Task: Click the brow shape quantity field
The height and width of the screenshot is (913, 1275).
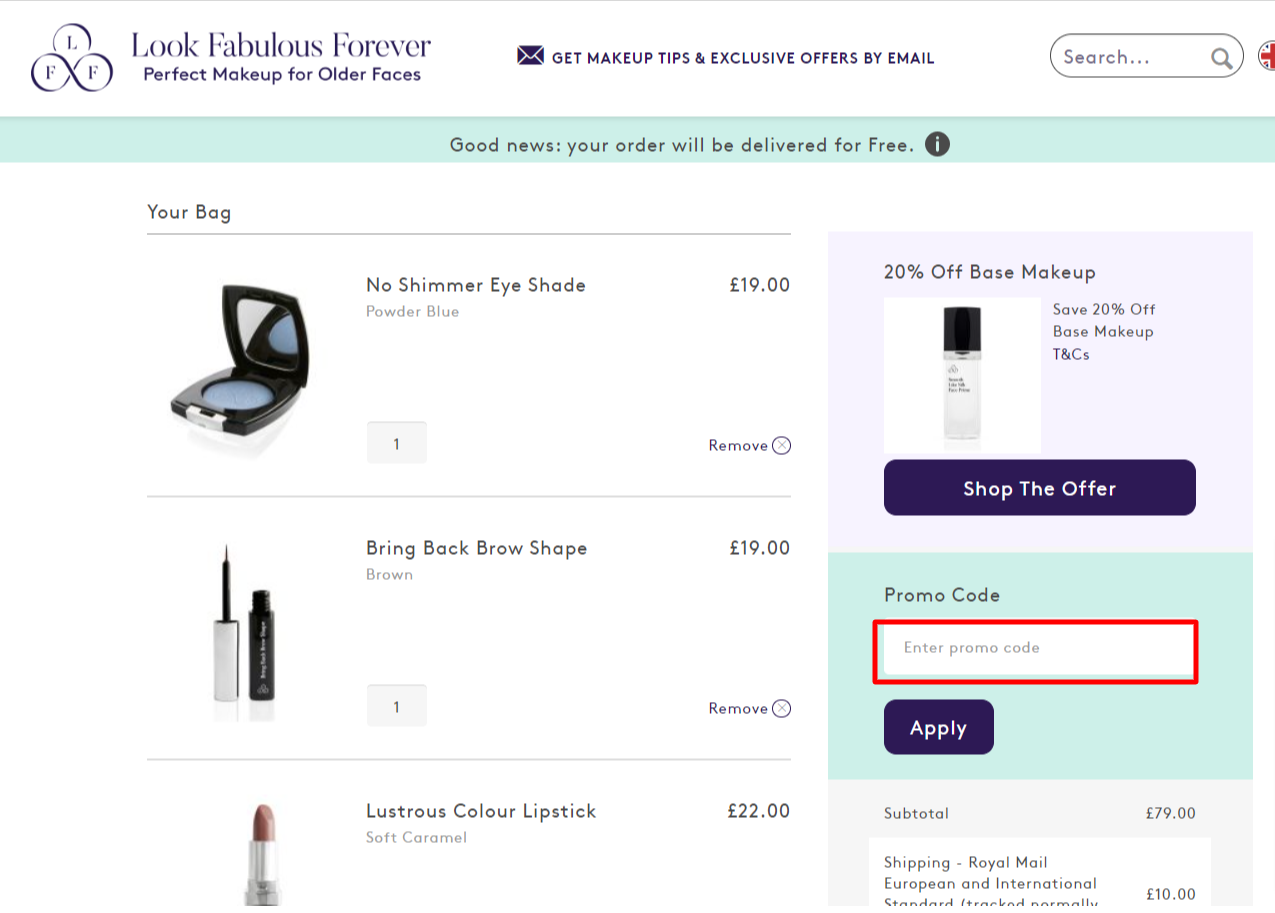Action: [x=396, y=705]
